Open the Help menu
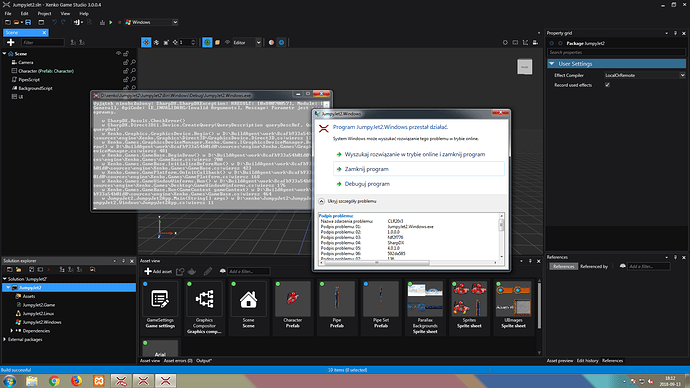The width and height of the screenshot is (690, 388). pos(84,14)
